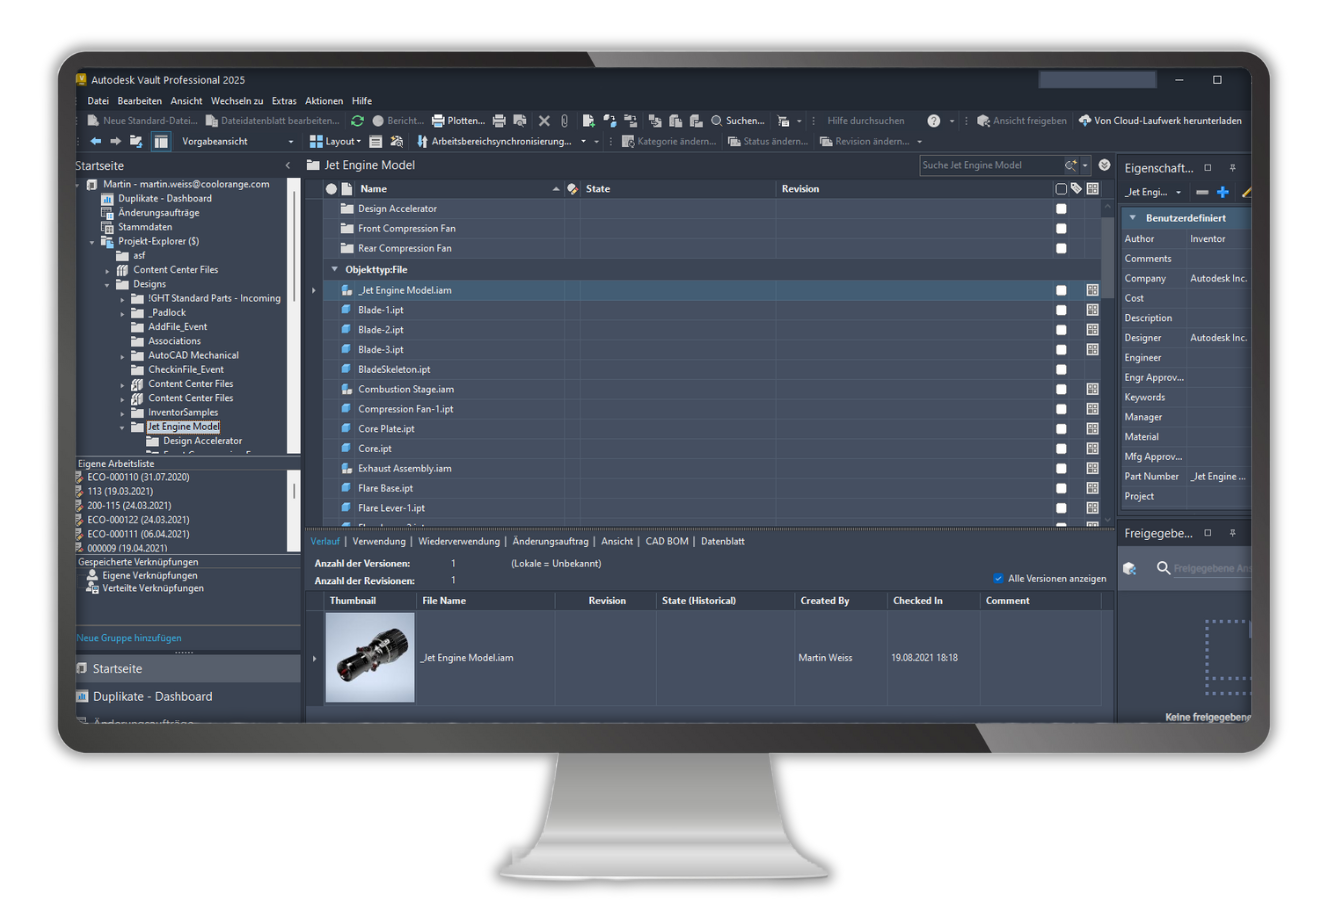The height and width of the screenshot is (923, 1334).
Task: Select Stammdaten in the tree
Action: point(145,227)
